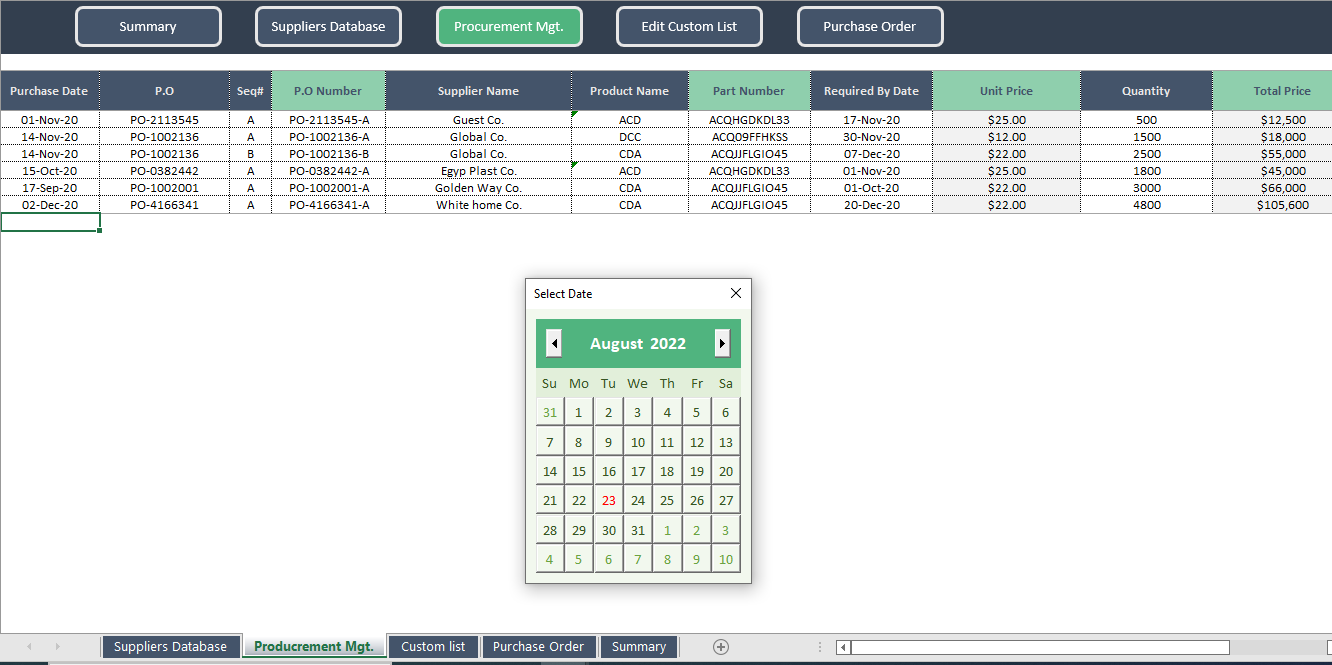The width and height of the screenshot is (1332, 665).
Task: Switch to the Custom list sheet tab
Action: coord(433,646)
